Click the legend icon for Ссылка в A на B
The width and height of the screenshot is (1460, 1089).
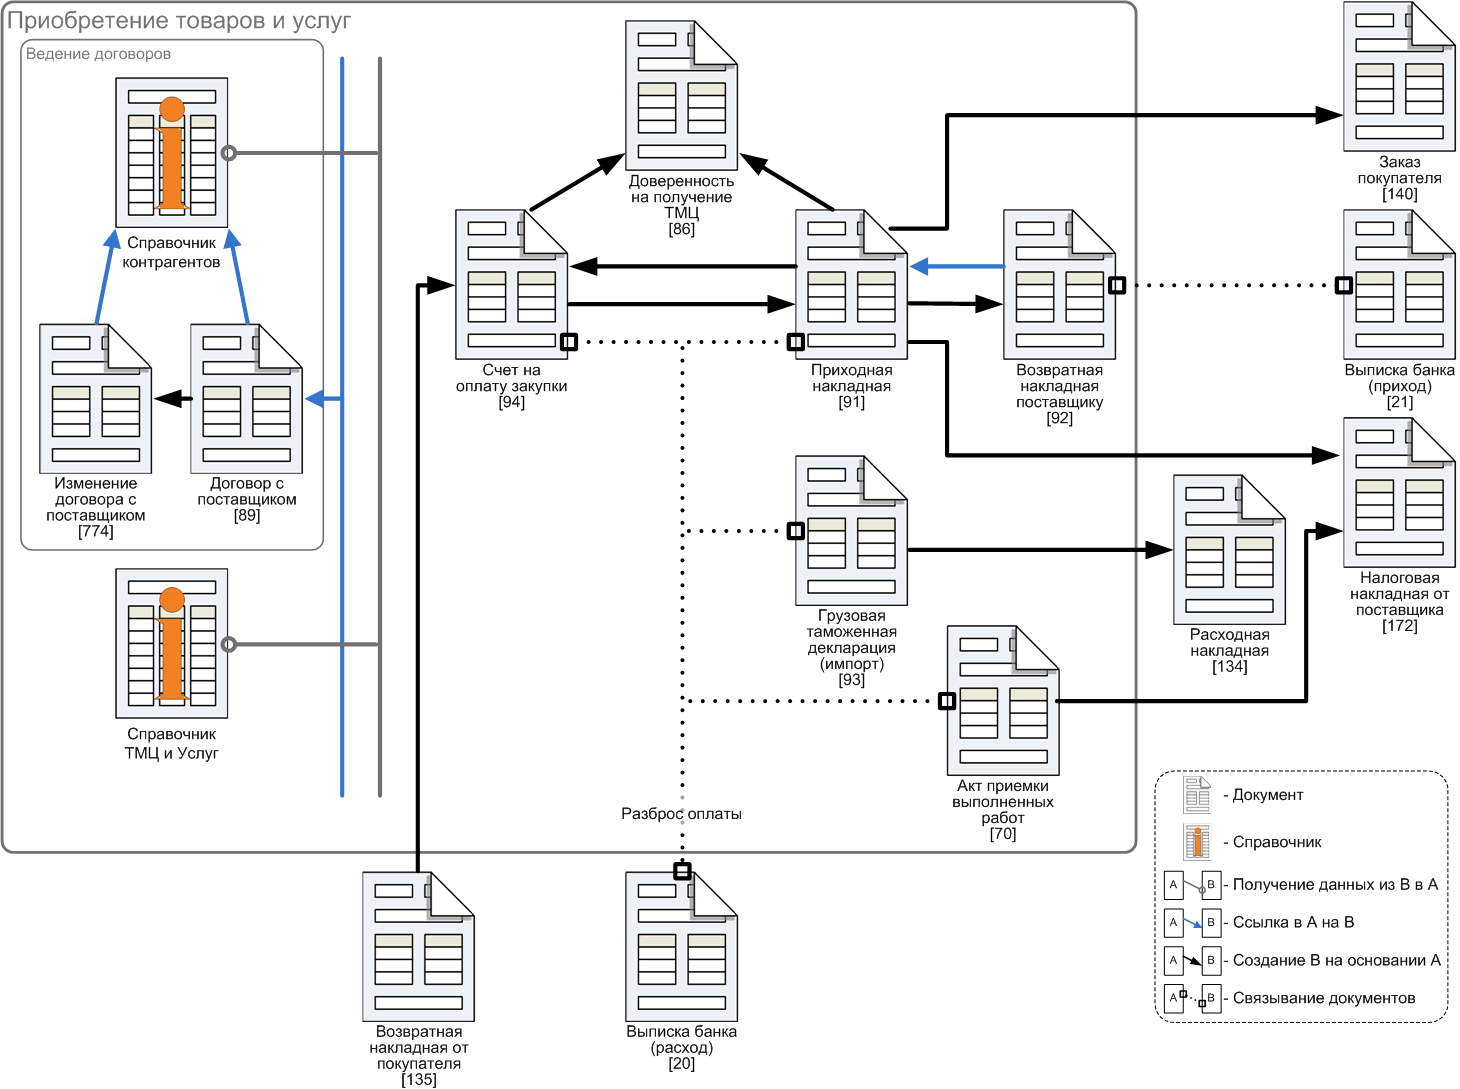[x=1193, y=922]
